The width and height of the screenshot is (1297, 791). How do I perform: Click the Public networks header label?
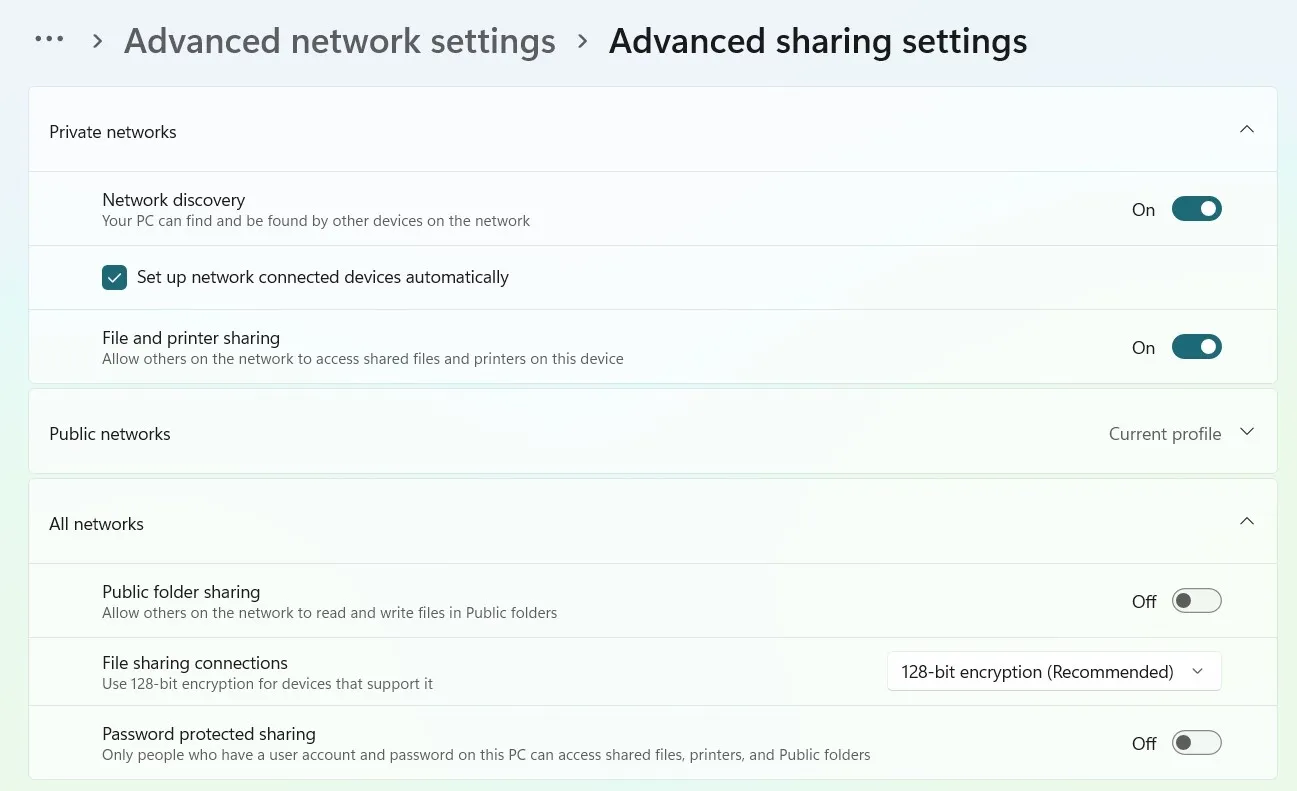[x=110, y=434]
